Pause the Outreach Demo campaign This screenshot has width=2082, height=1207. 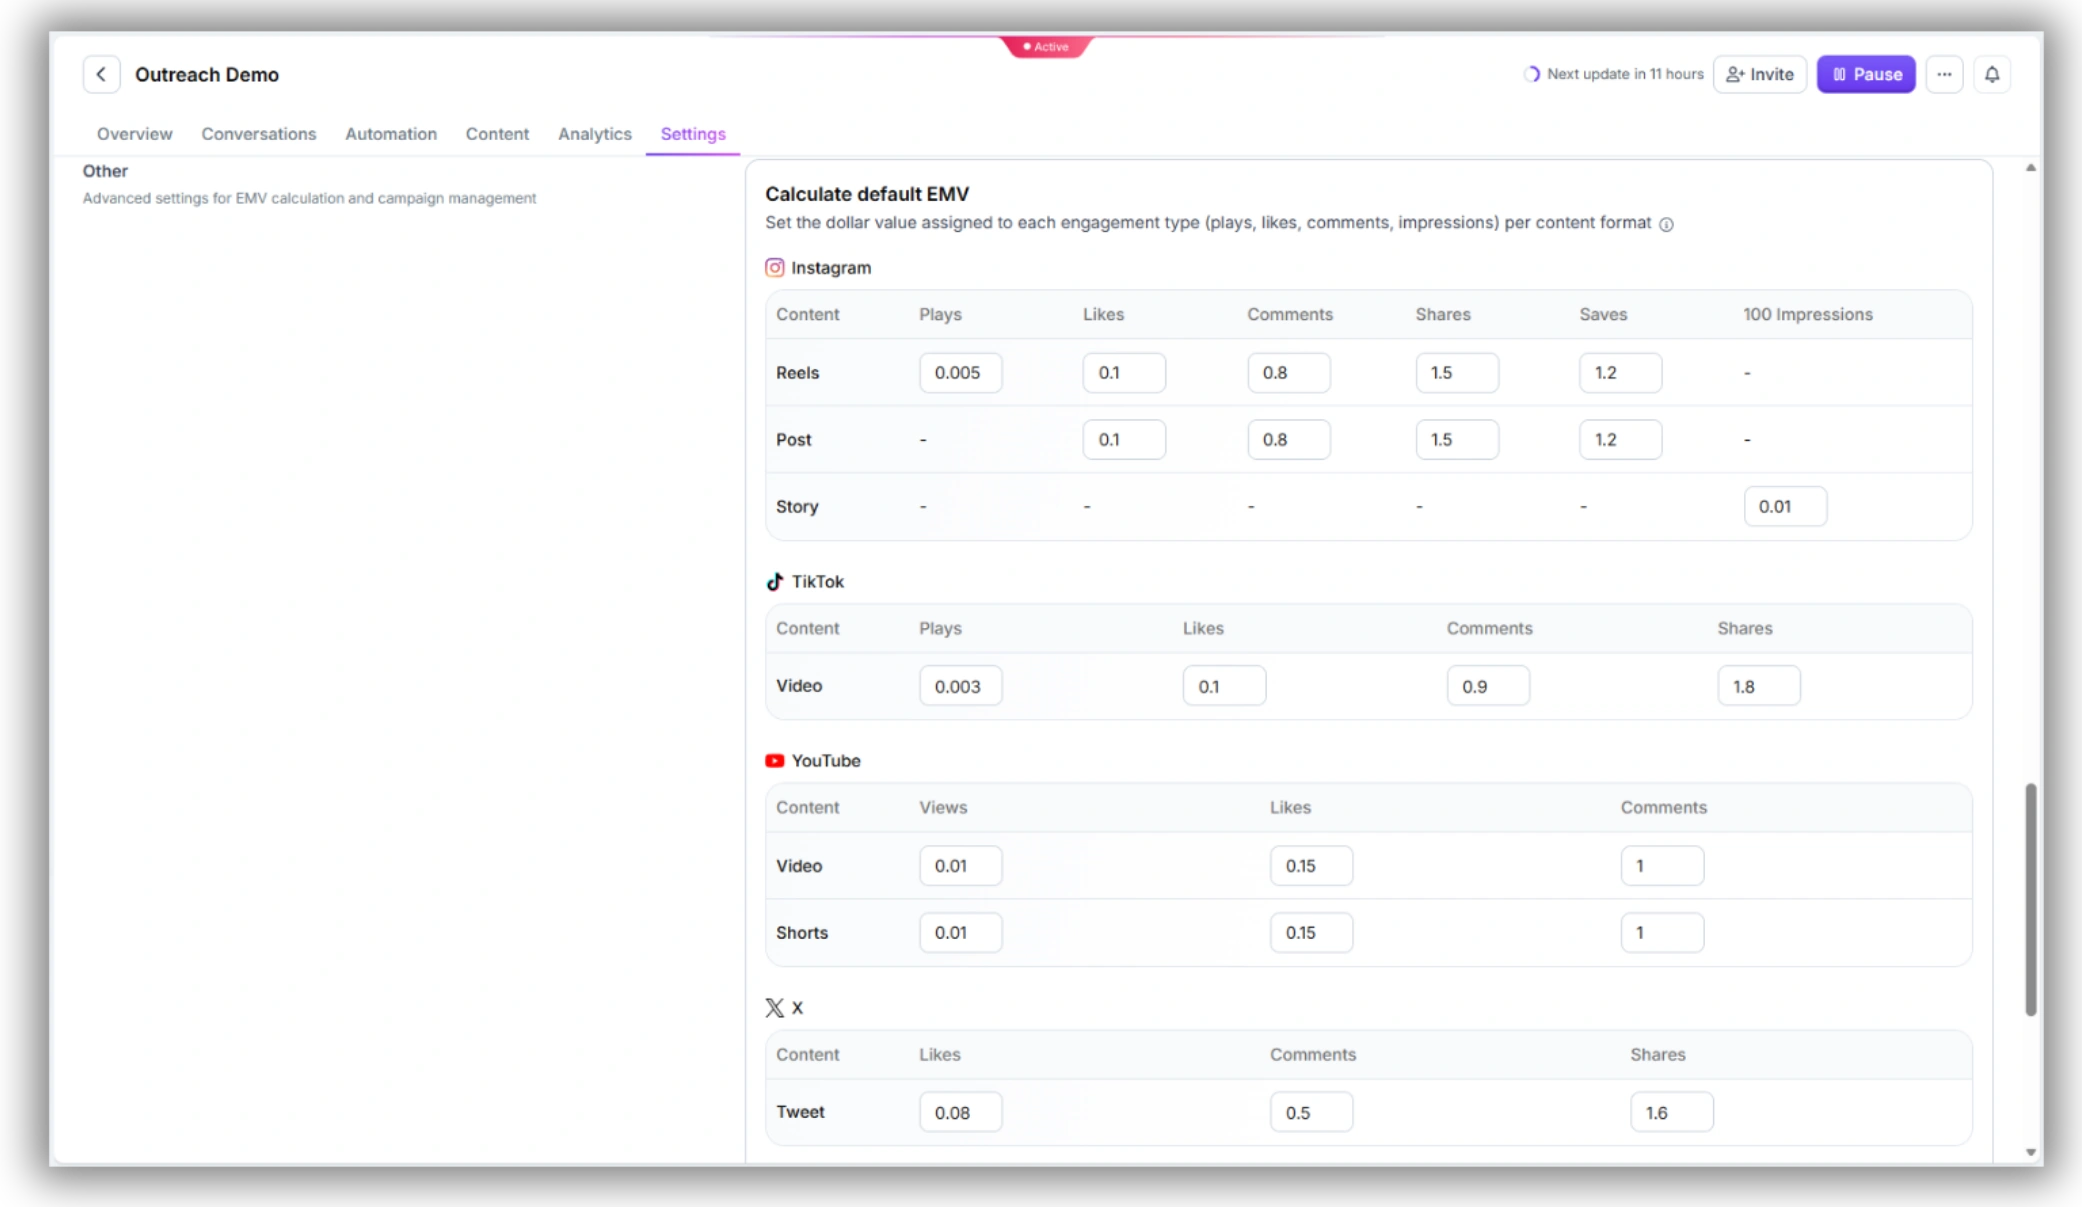coord(1866,74)
